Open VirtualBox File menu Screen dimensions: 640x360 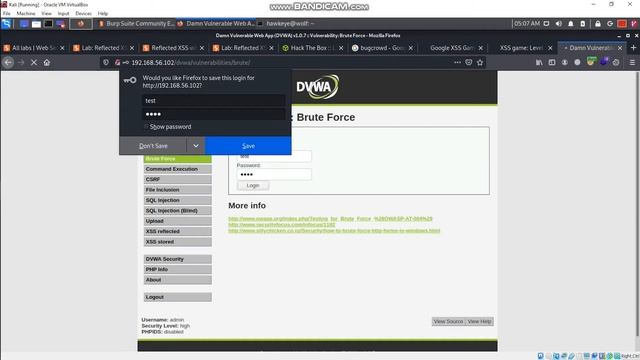pyautogui.click(x=7, y=13)
